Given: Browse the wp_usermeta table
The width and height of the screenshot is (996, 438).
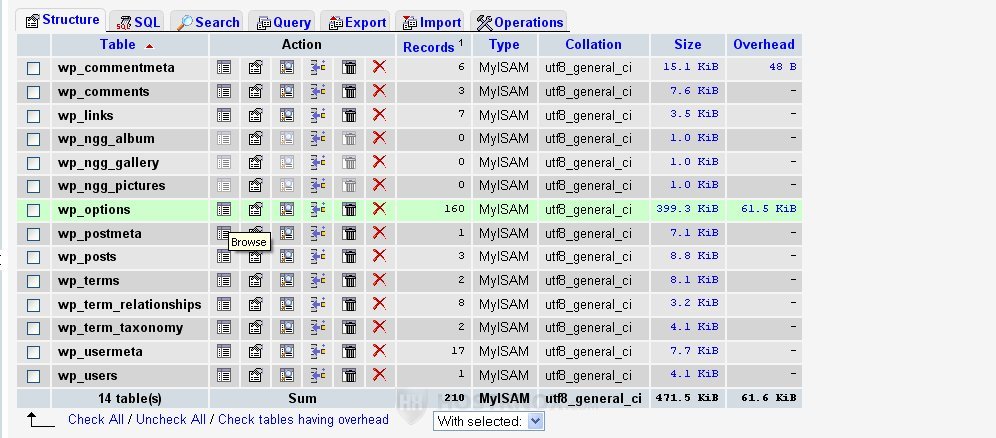Looking at the screenshot, I should [x=224, y=352].
